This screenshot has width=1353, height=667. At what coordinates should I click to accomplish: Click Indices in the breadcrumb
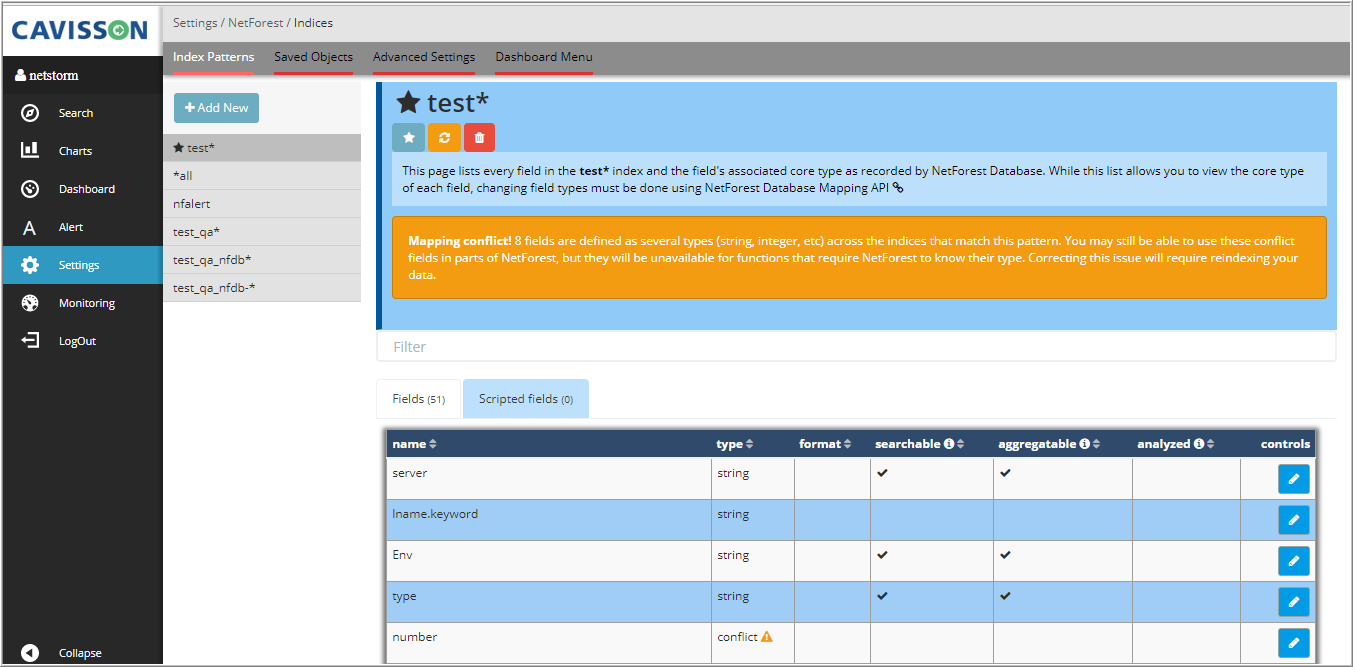[314, 22]
